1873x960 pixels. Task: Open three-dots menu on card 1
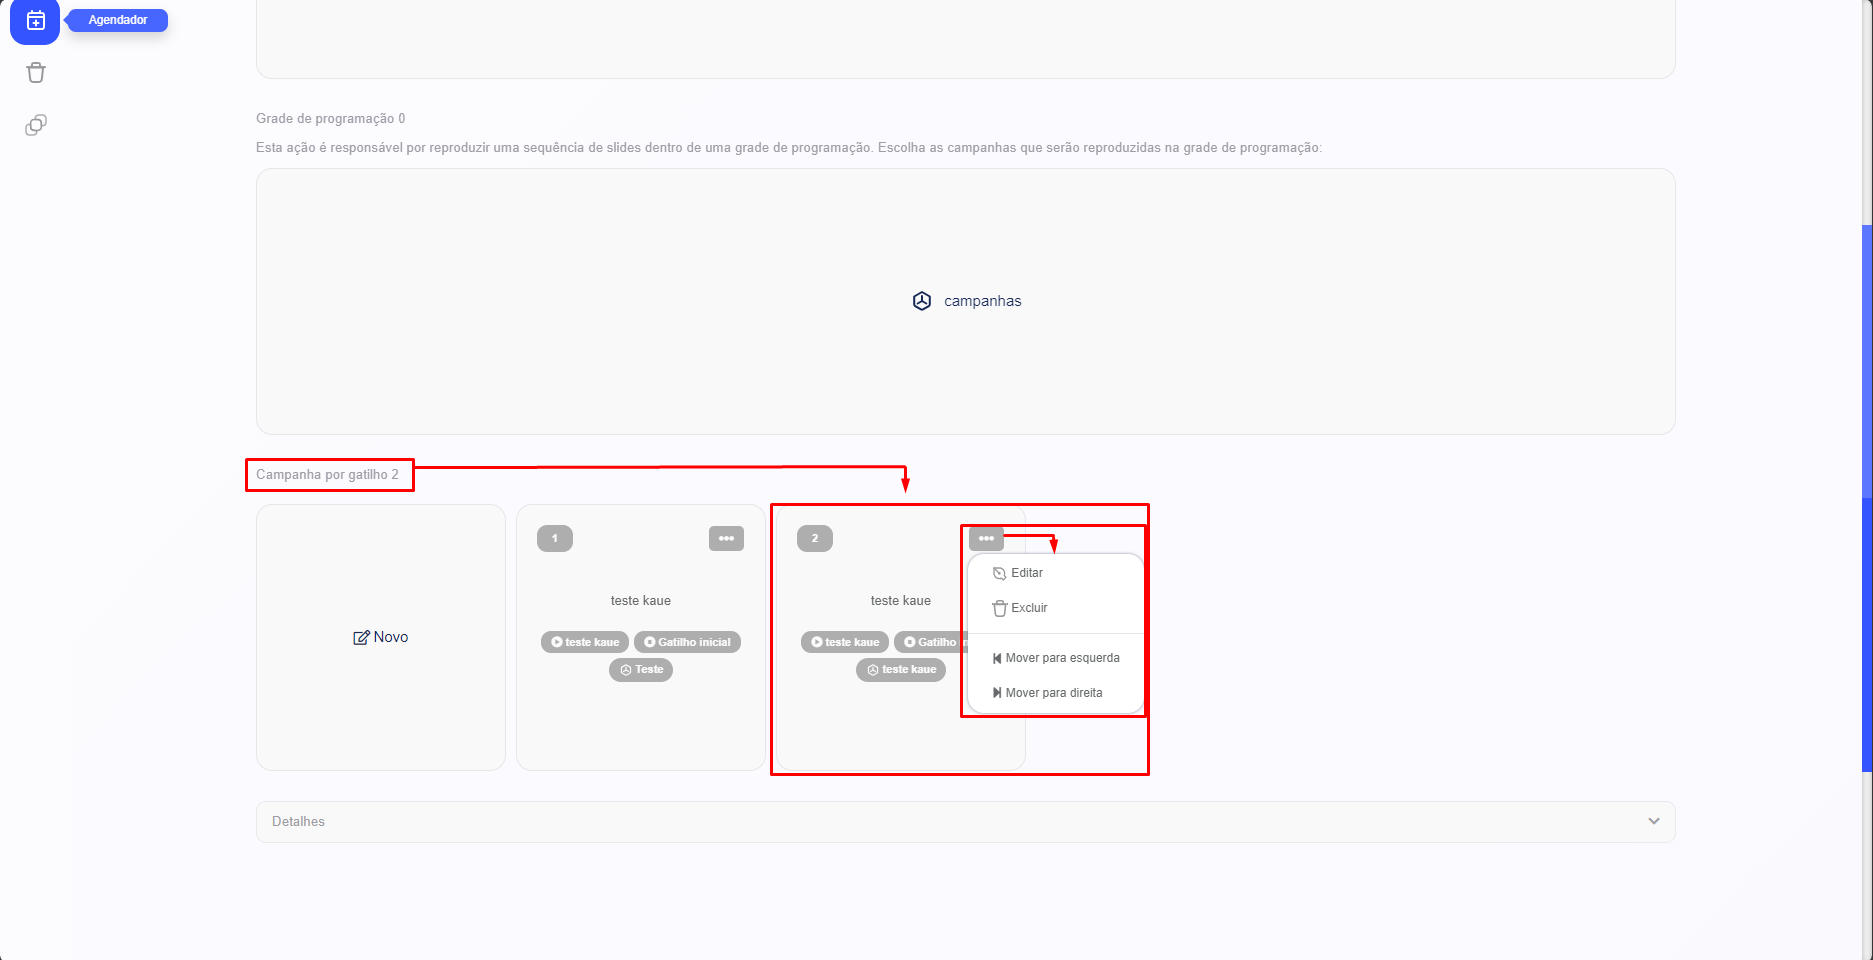(x=726, y=539)
